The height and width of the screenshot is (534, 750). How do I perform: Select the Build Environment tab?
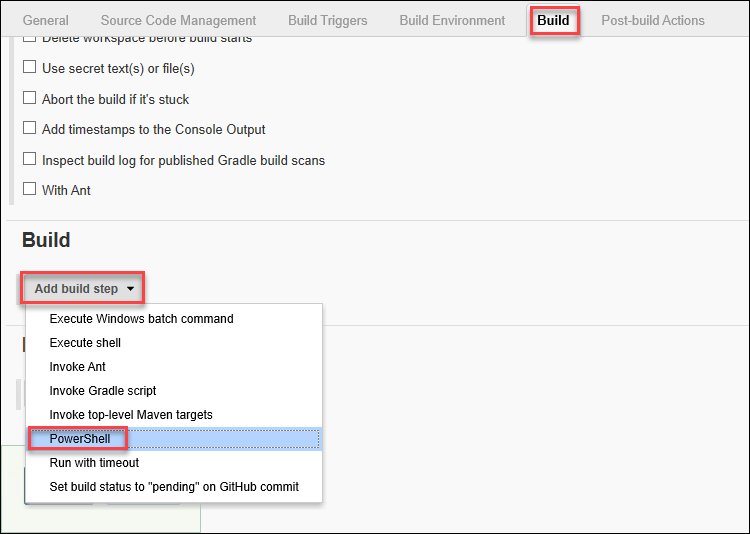[x=452, y=21]
